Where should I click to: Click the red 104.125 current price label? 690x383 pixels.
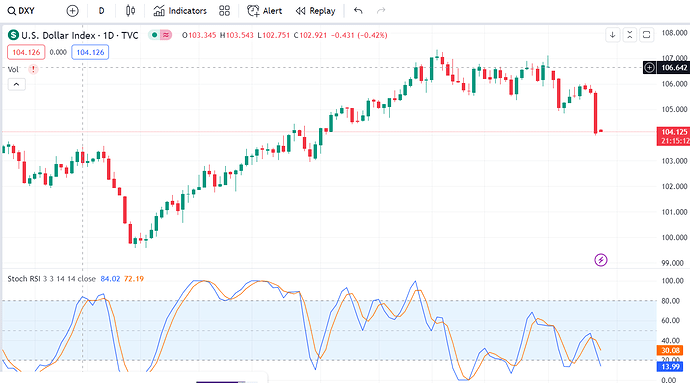tap(673, 136)
